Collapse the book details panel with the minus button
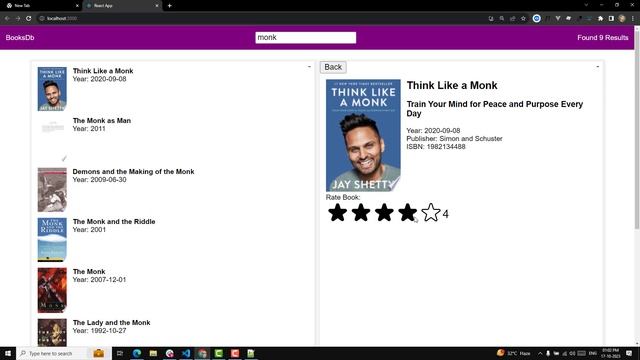This screenshot has height=360, width=640. point(598,67)
